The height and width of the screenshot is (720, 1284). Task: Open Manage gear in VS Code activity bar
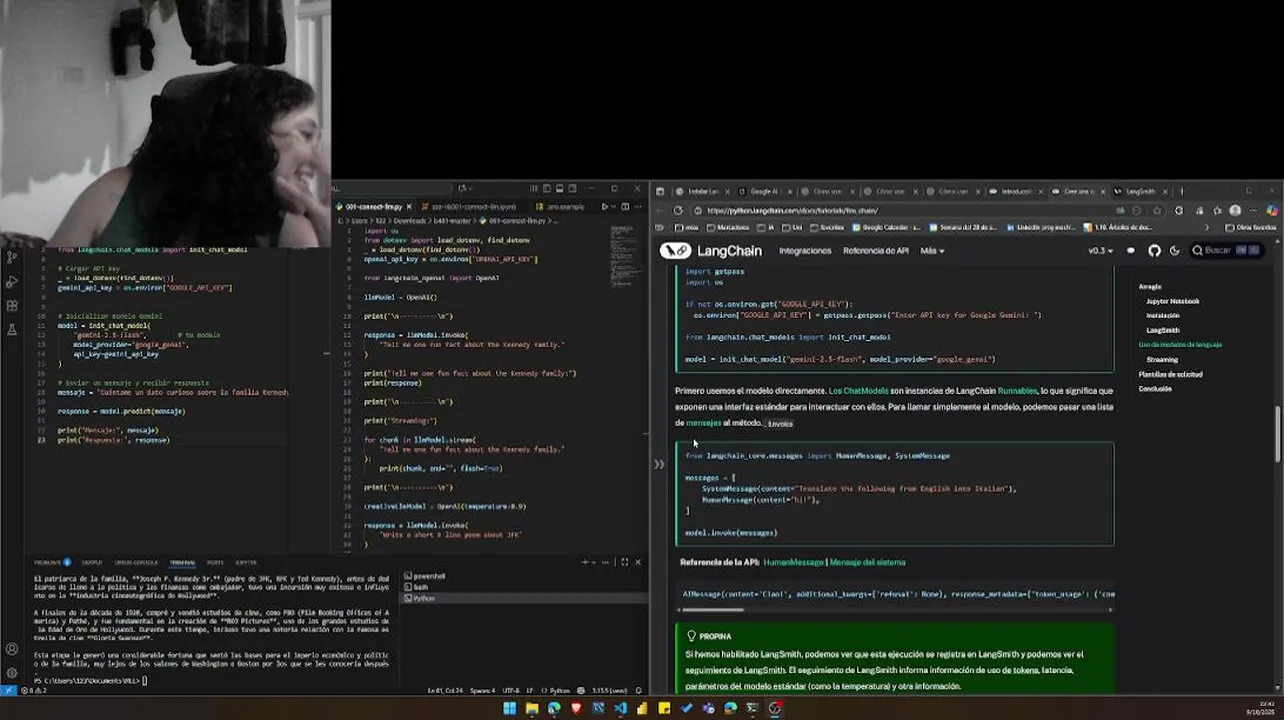pos(11,673)
